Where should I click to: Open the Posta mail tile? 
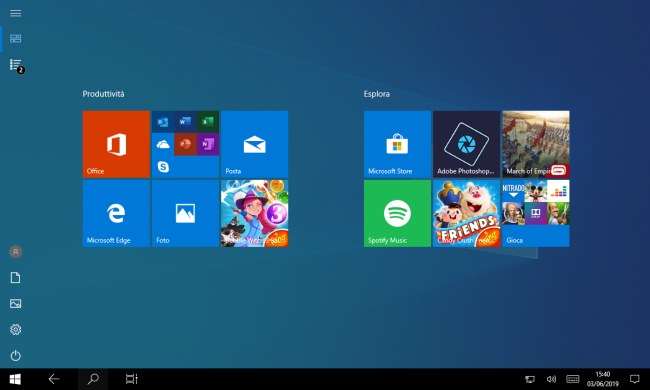point(255,144)
